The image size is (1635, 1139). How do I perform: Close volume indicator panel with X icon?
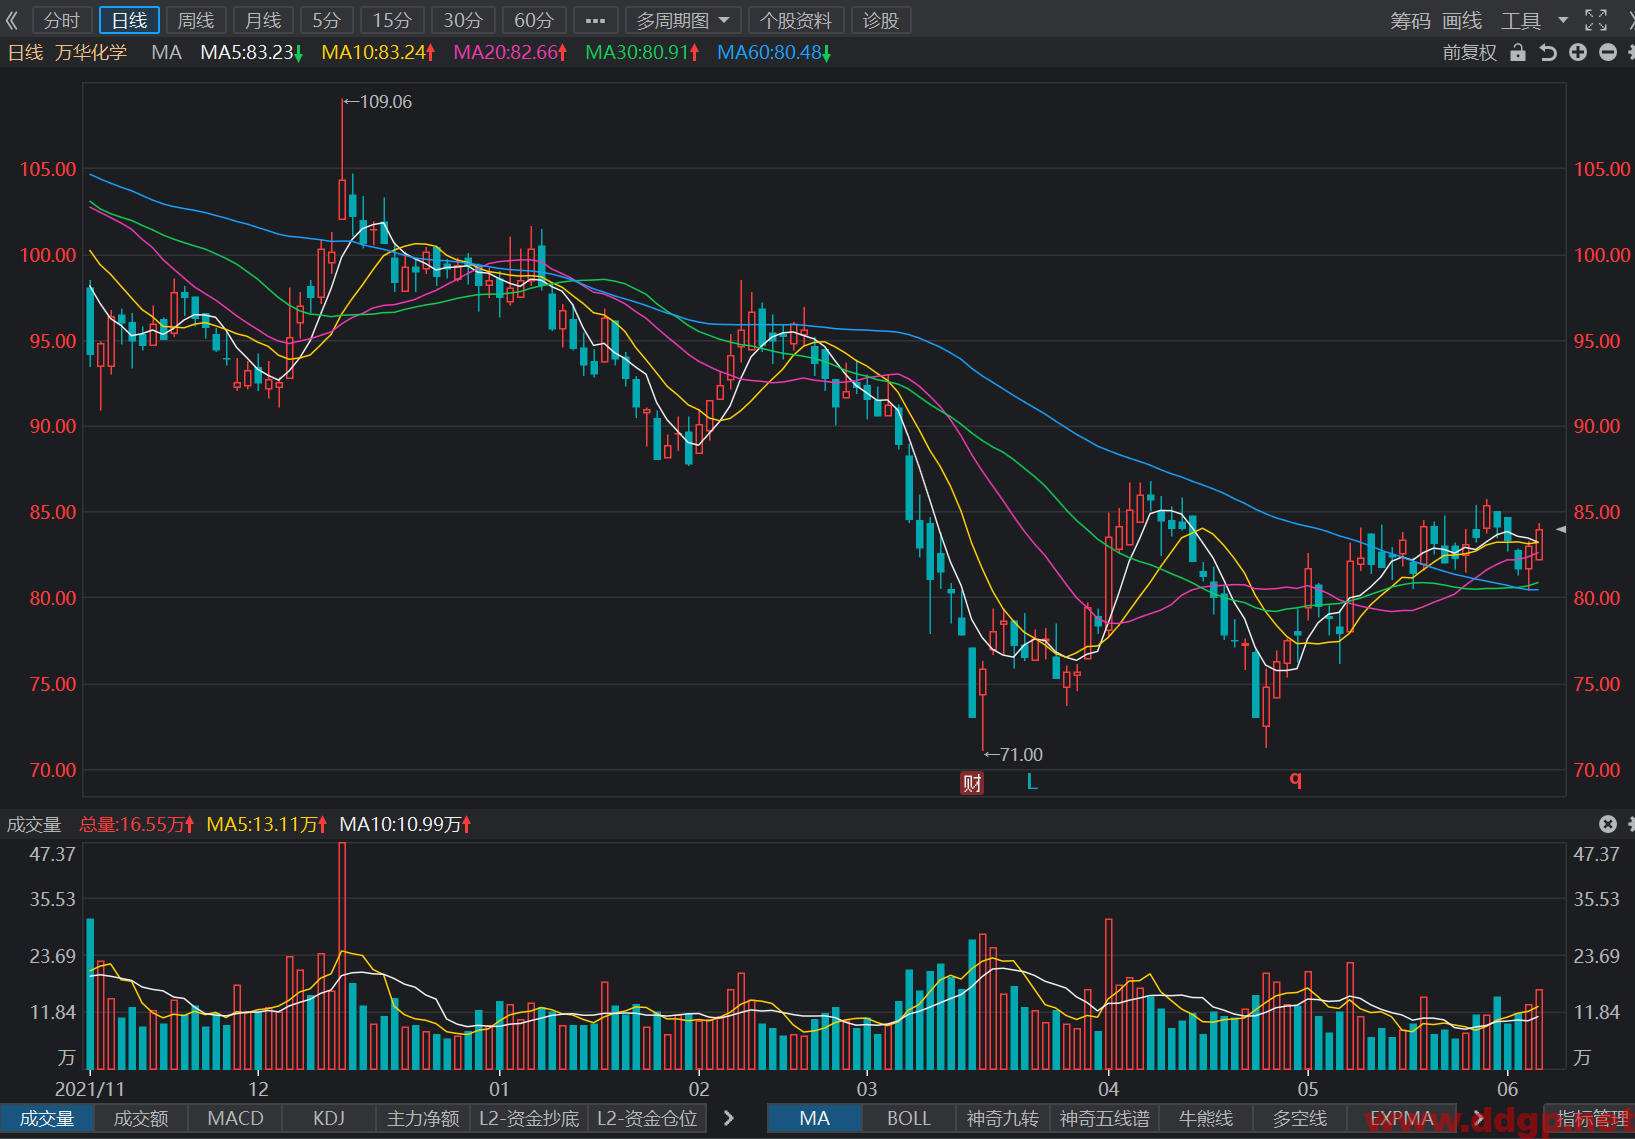tap(1608, 824)
